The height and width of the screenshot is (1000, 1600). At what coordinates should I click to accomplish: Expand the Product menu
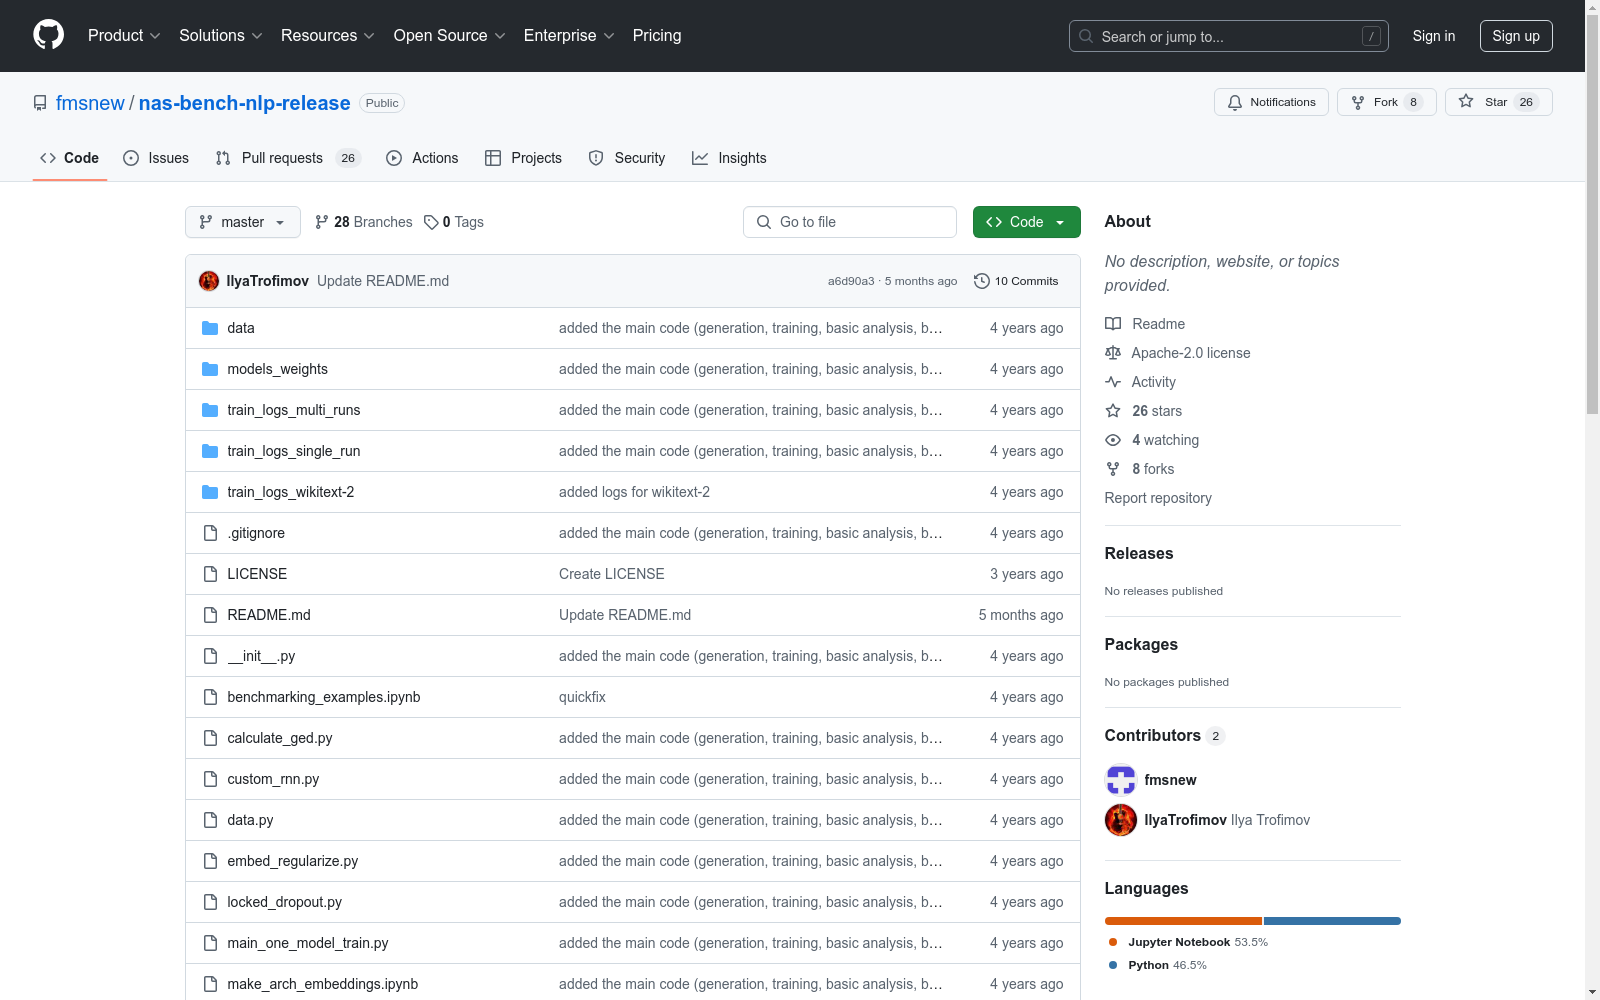(x=124, y=36)
